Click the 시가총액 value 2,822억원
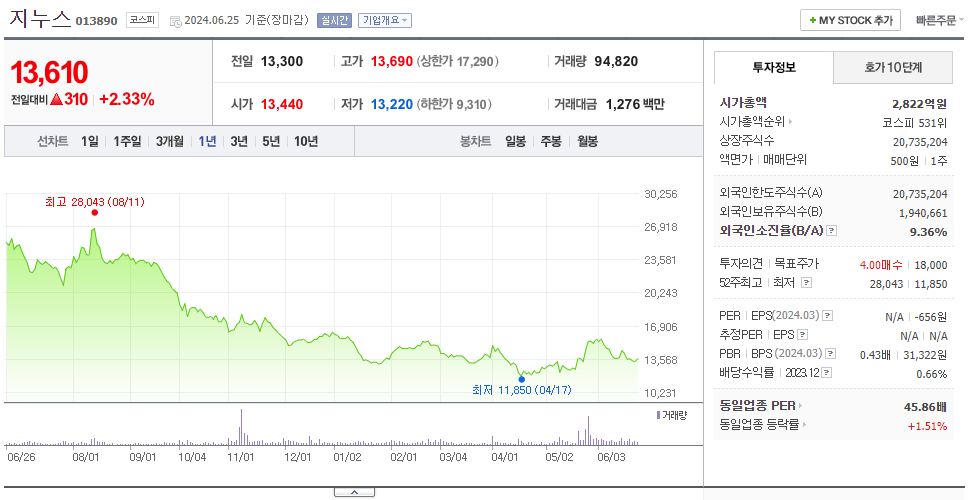 tap(919, 104)
